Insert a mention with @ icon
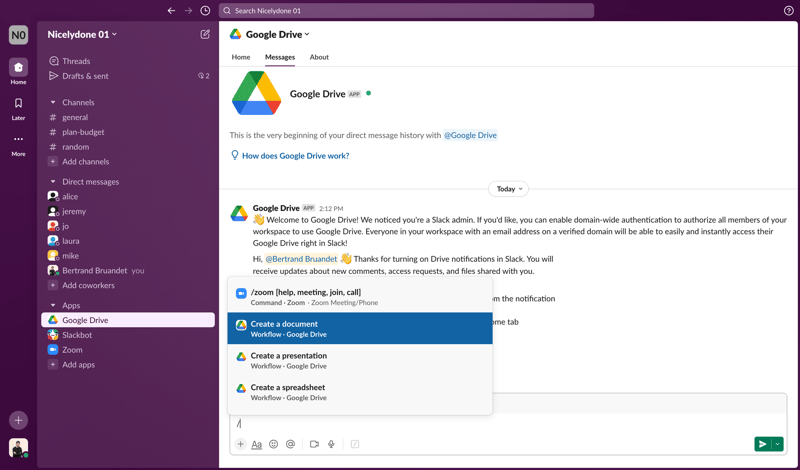Image resolution: width=800 pixels, height=470 pixels. [x=290, y=444]
